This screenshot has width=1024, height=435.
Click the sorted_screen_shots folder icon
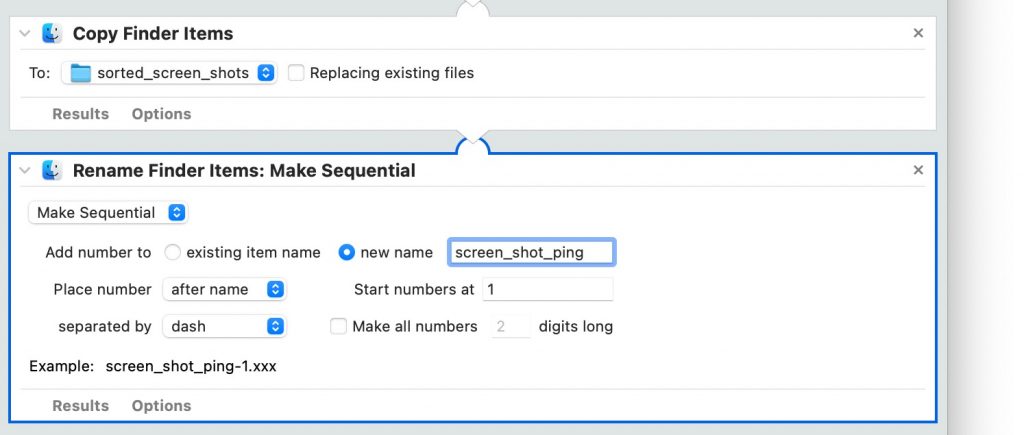[x=80, y=72]
